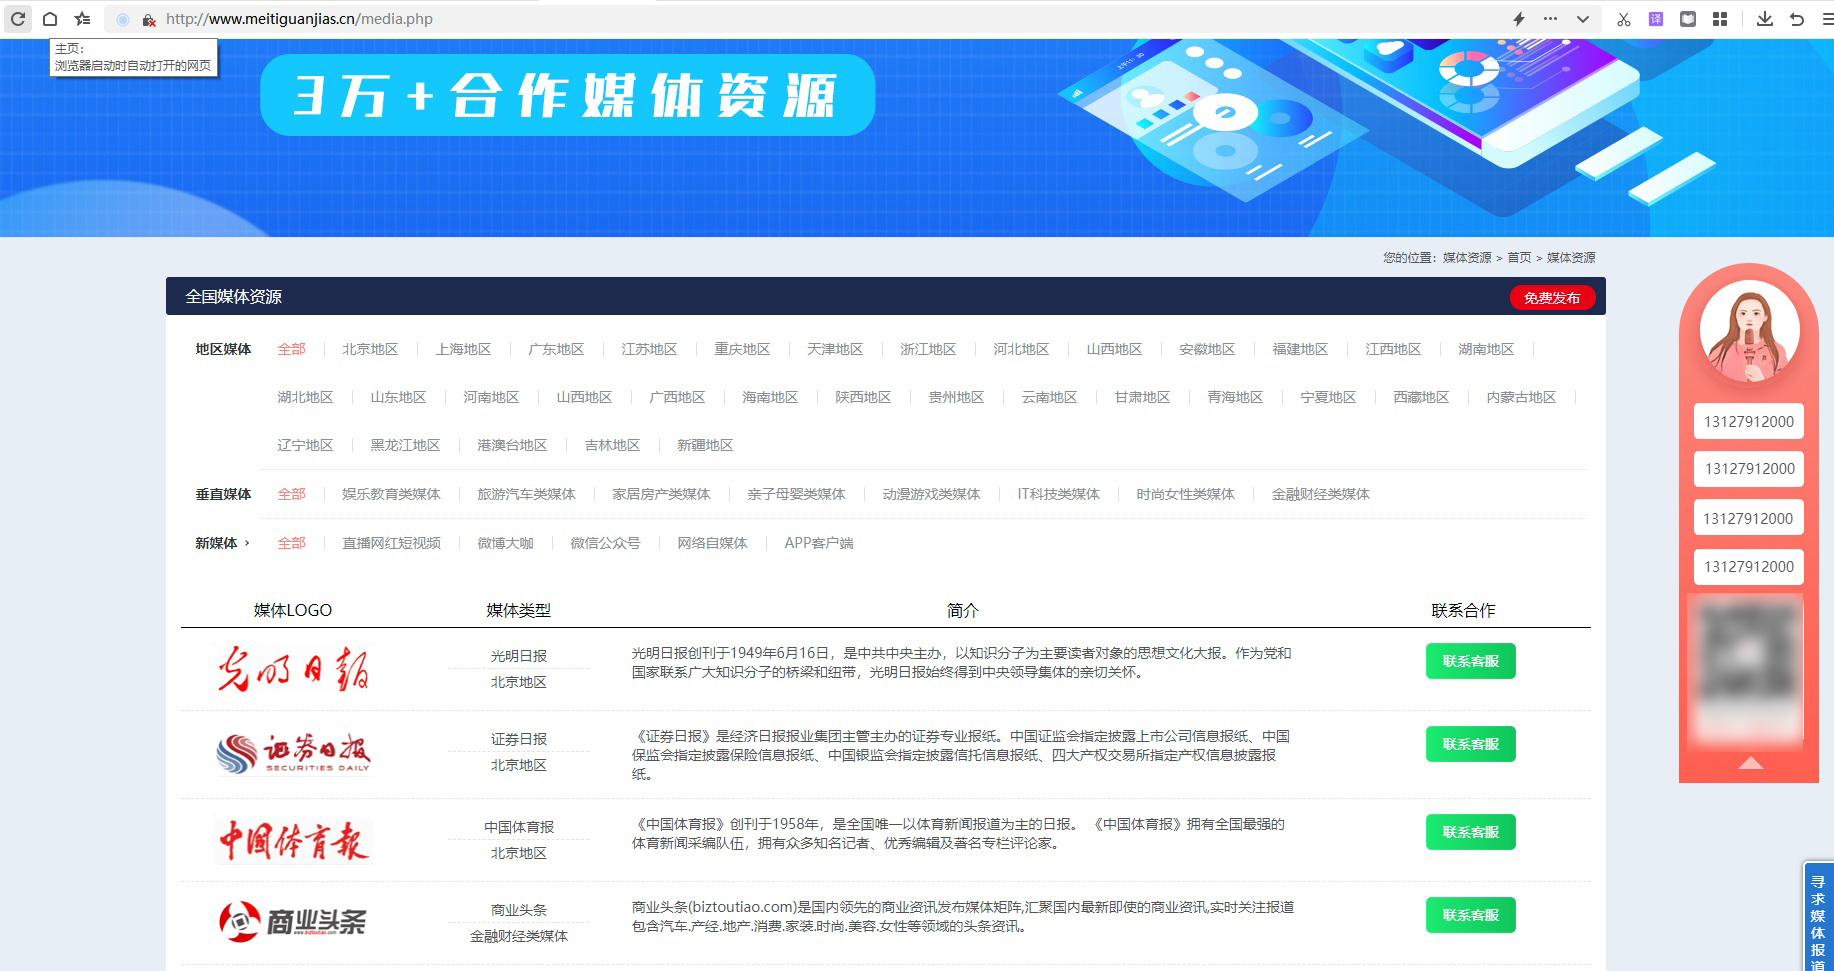Open the address bar three-dots menu
Viewport: 1834px width, 971px height.
click(x=1550, y=19)
